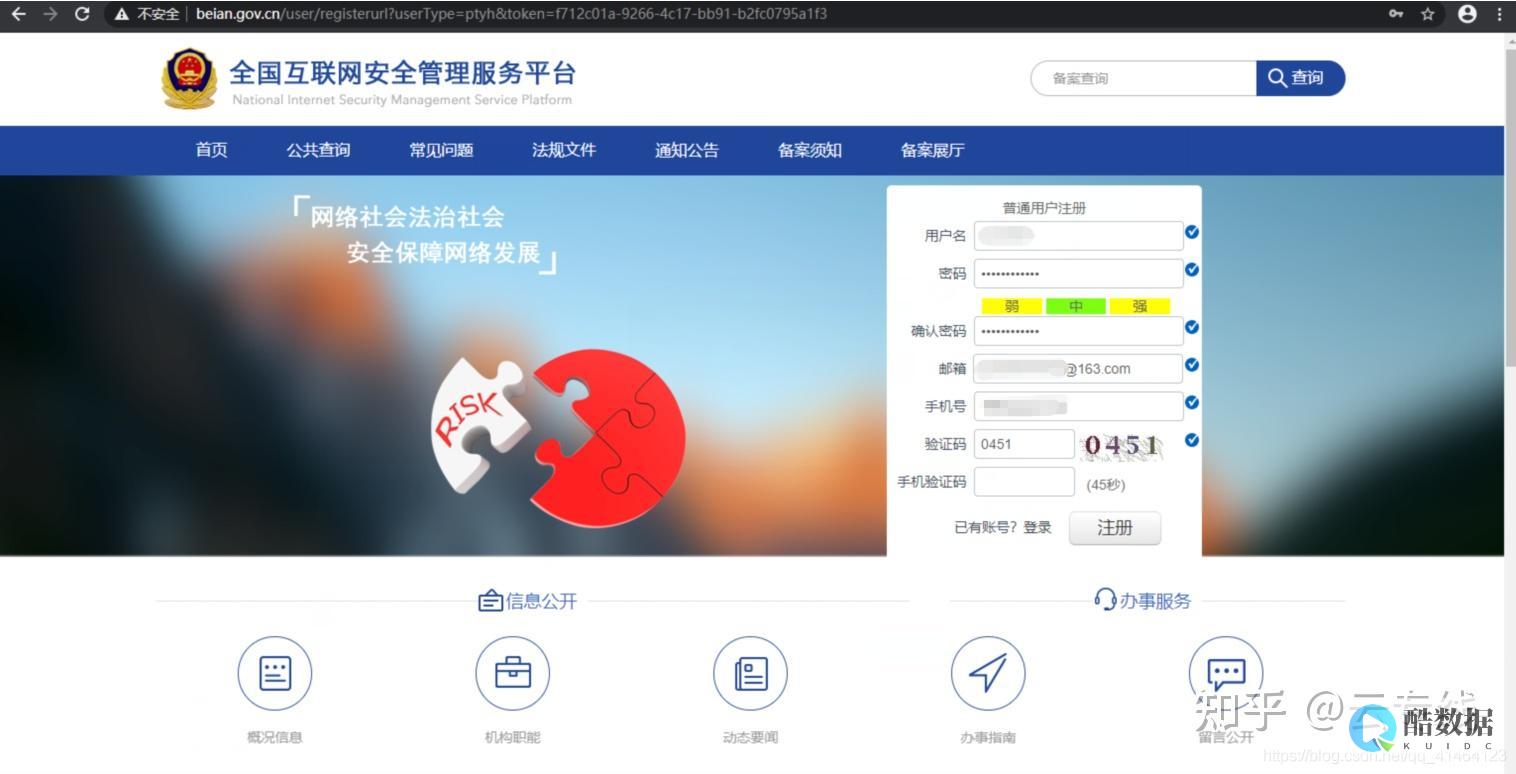
Task: Open the 留言公开 chat bubble icon
Action: (x=1226, y=674)
